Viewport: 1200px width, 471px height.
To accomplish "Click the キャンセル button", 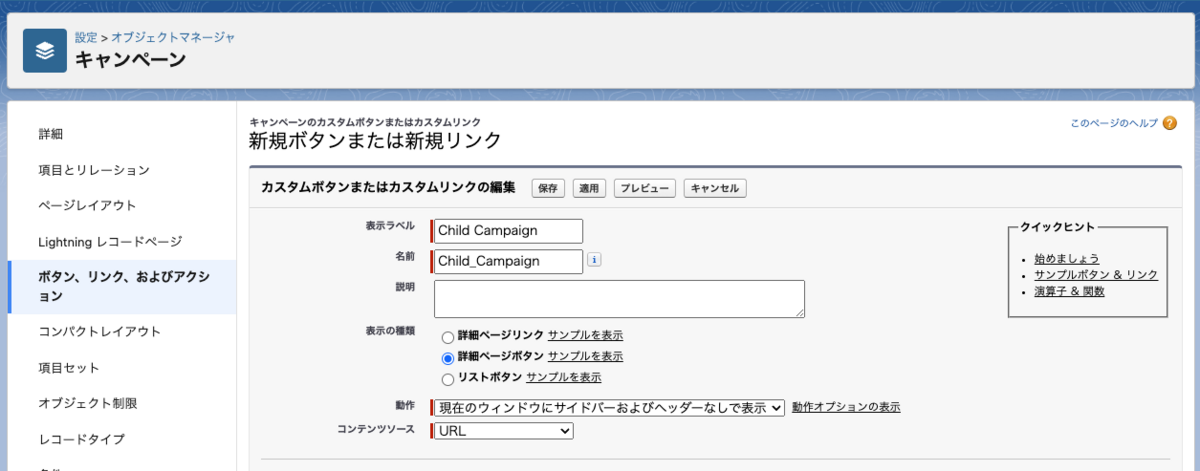I will click(x=715, y=188).
